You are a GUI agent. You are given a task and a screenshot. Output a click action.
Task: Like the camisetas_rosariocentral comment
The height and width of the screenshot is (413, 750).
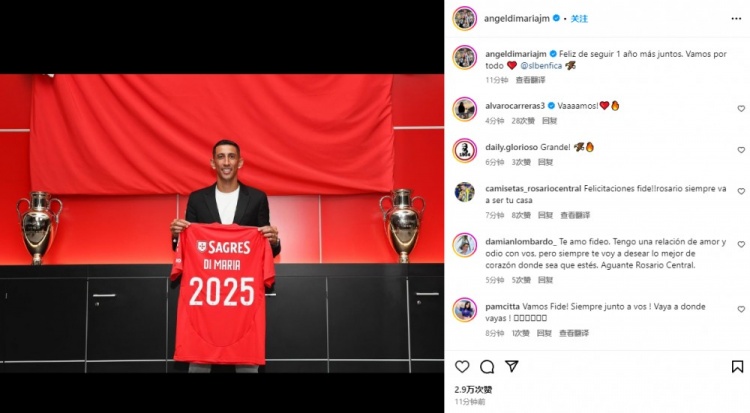(x=741, y=191)
